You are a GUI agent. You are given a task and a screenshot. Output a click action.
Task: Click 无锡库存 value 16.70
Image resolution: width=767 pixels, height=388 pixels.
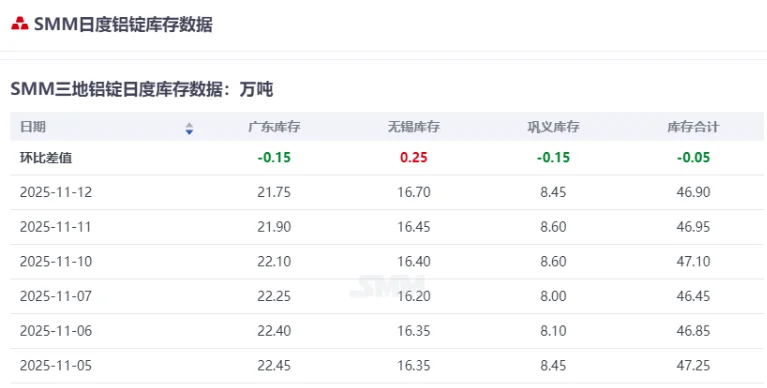coord(414,192)
